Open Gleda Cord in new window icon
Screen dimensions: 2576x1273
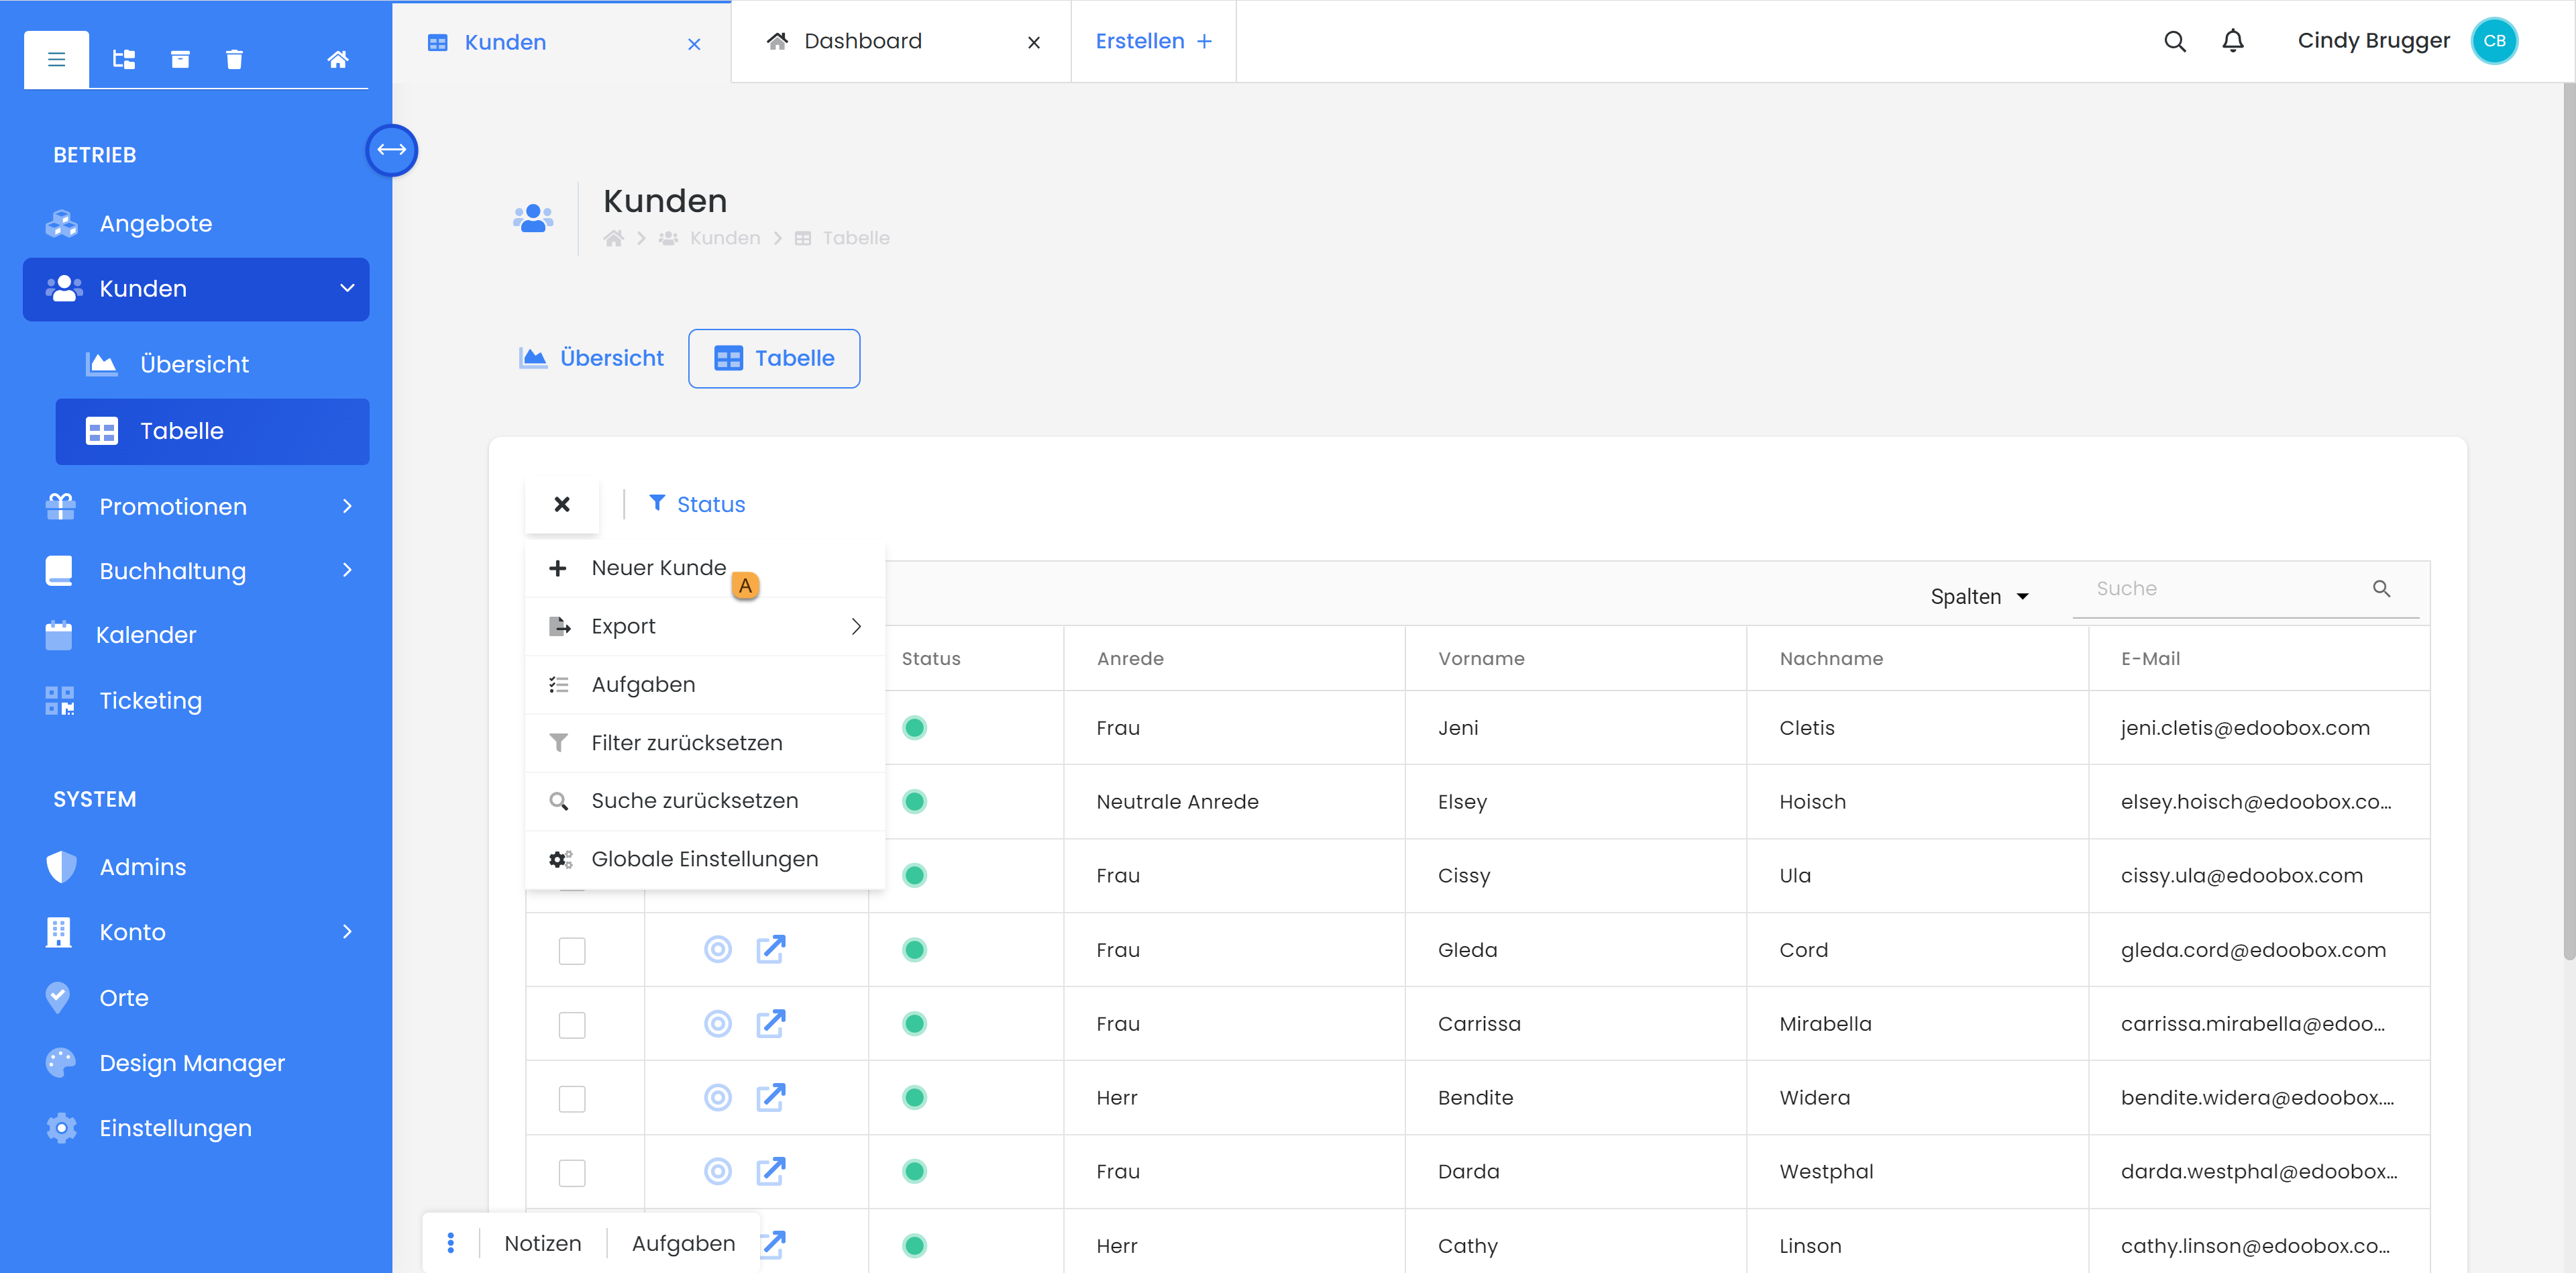tap(770, 949)
